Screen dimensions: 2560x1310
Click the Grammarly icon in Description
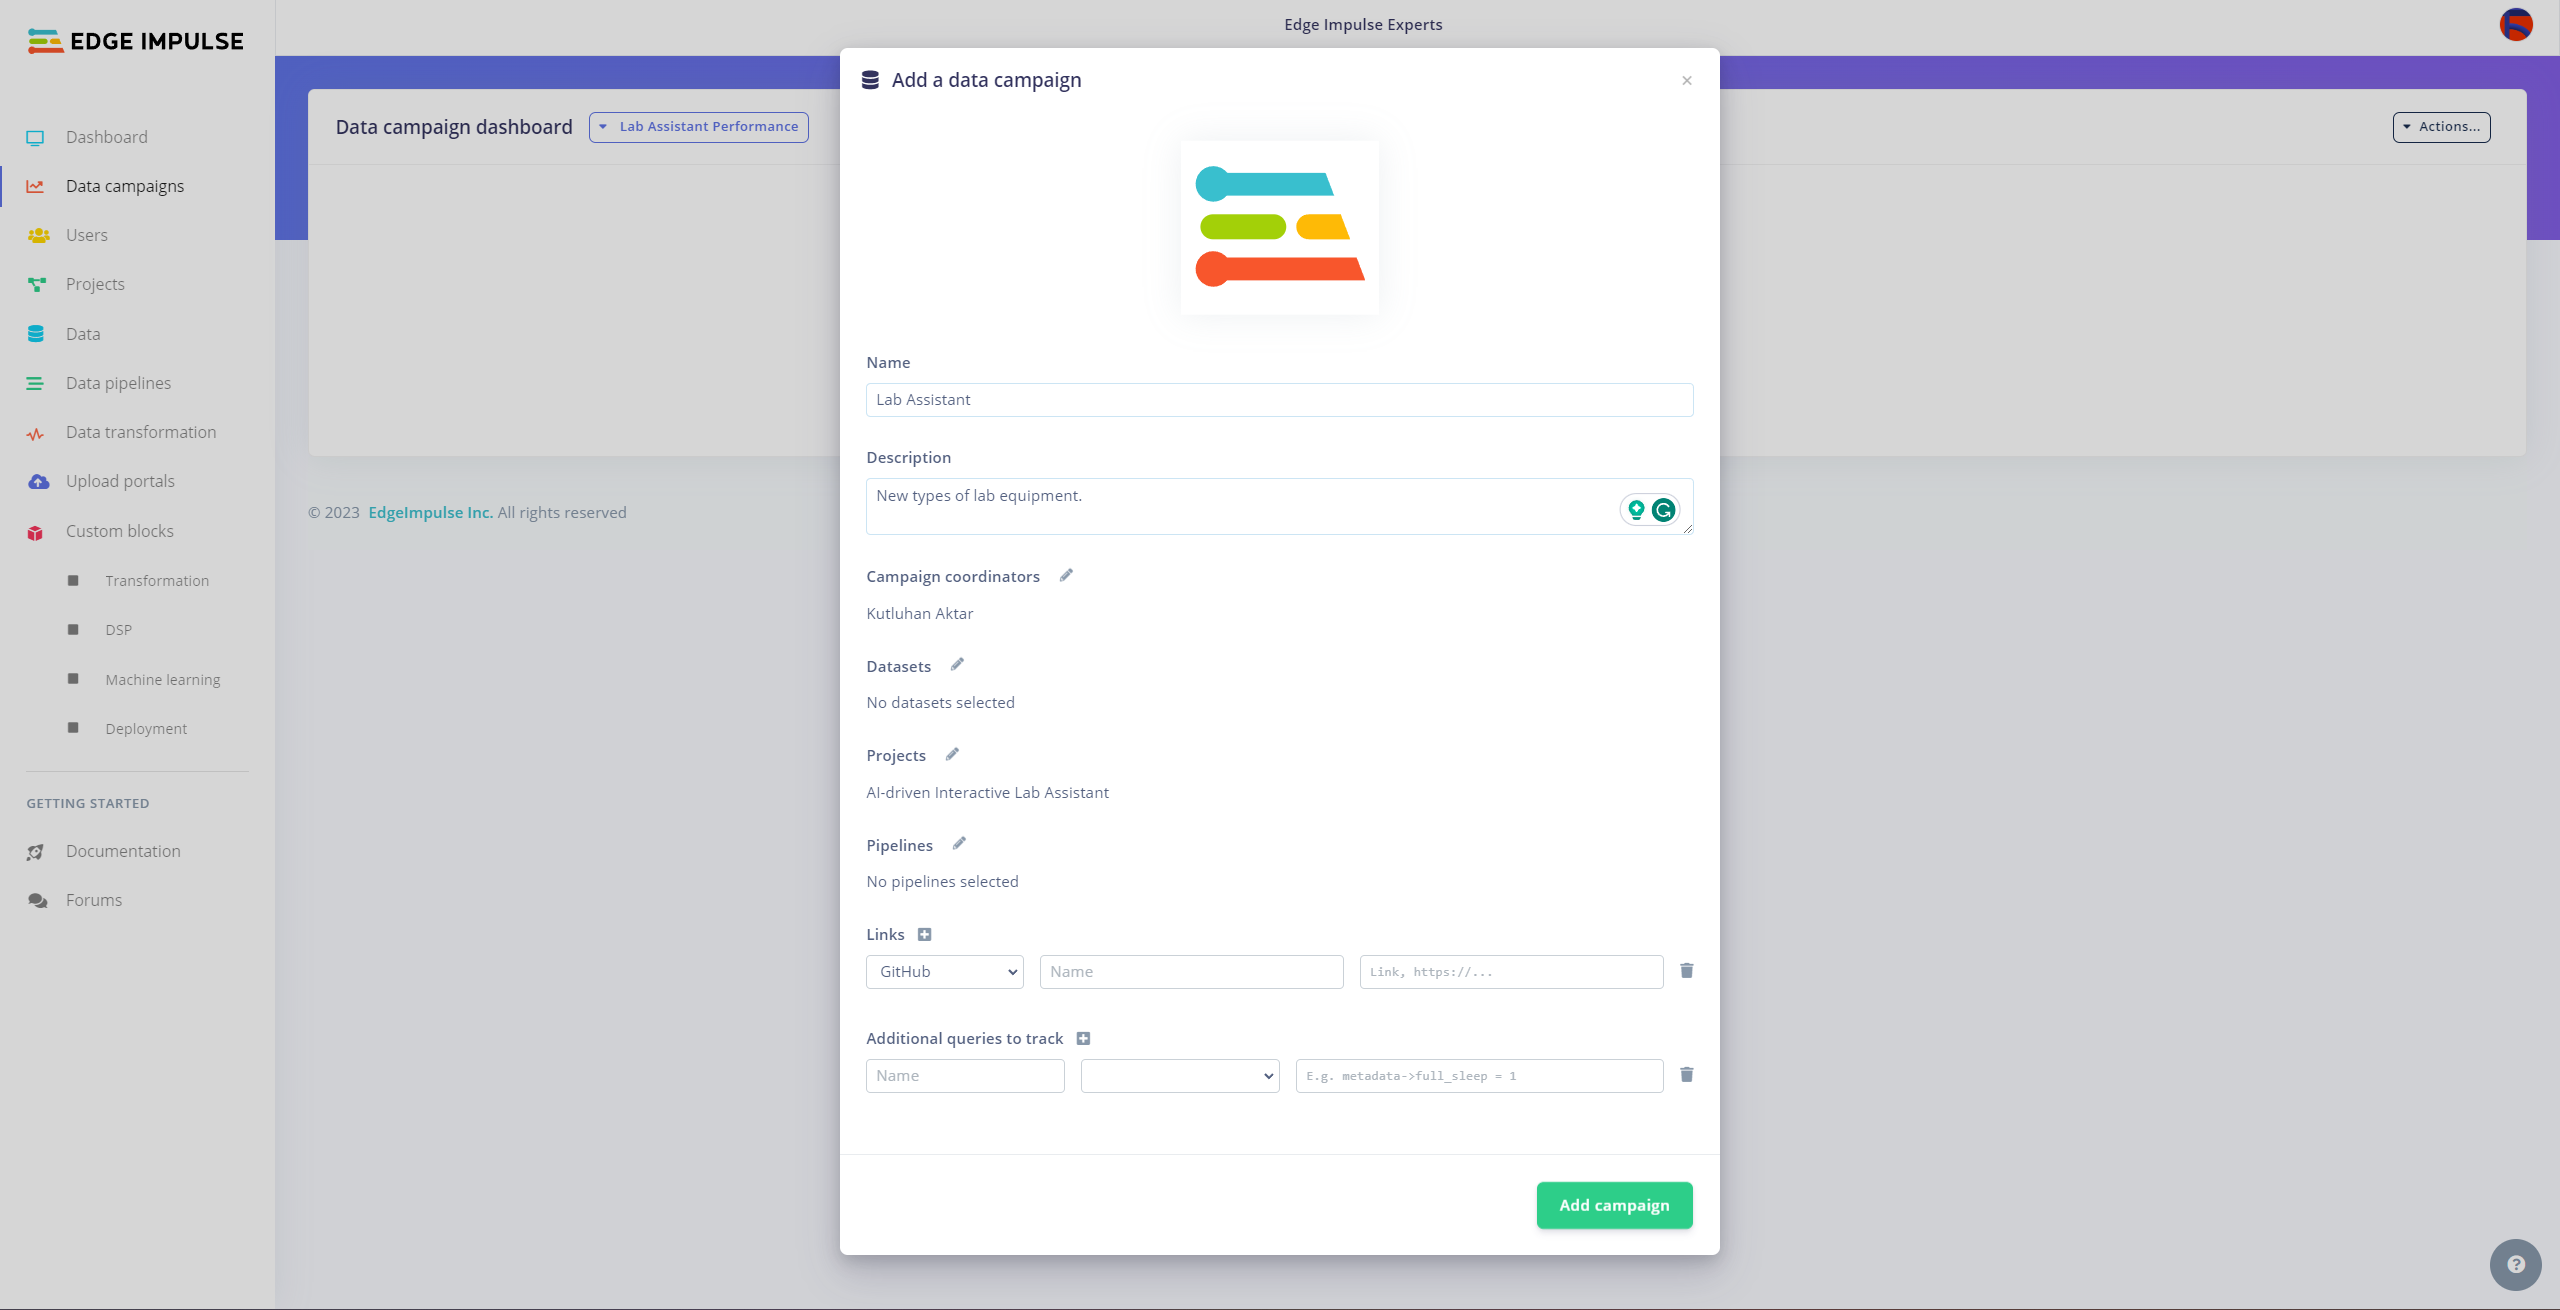(1663, 510)
